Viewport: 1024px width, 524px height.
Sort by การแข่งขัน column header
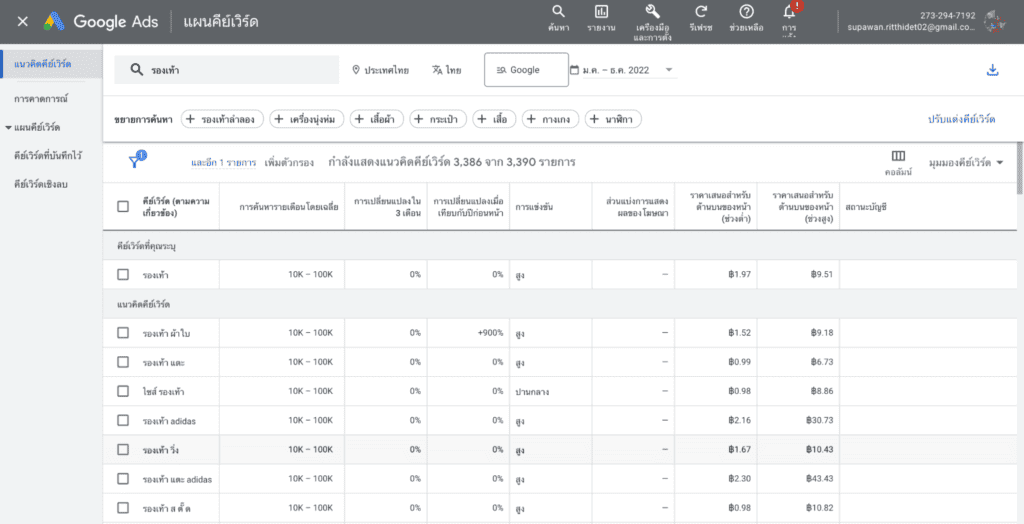(534, 206)
